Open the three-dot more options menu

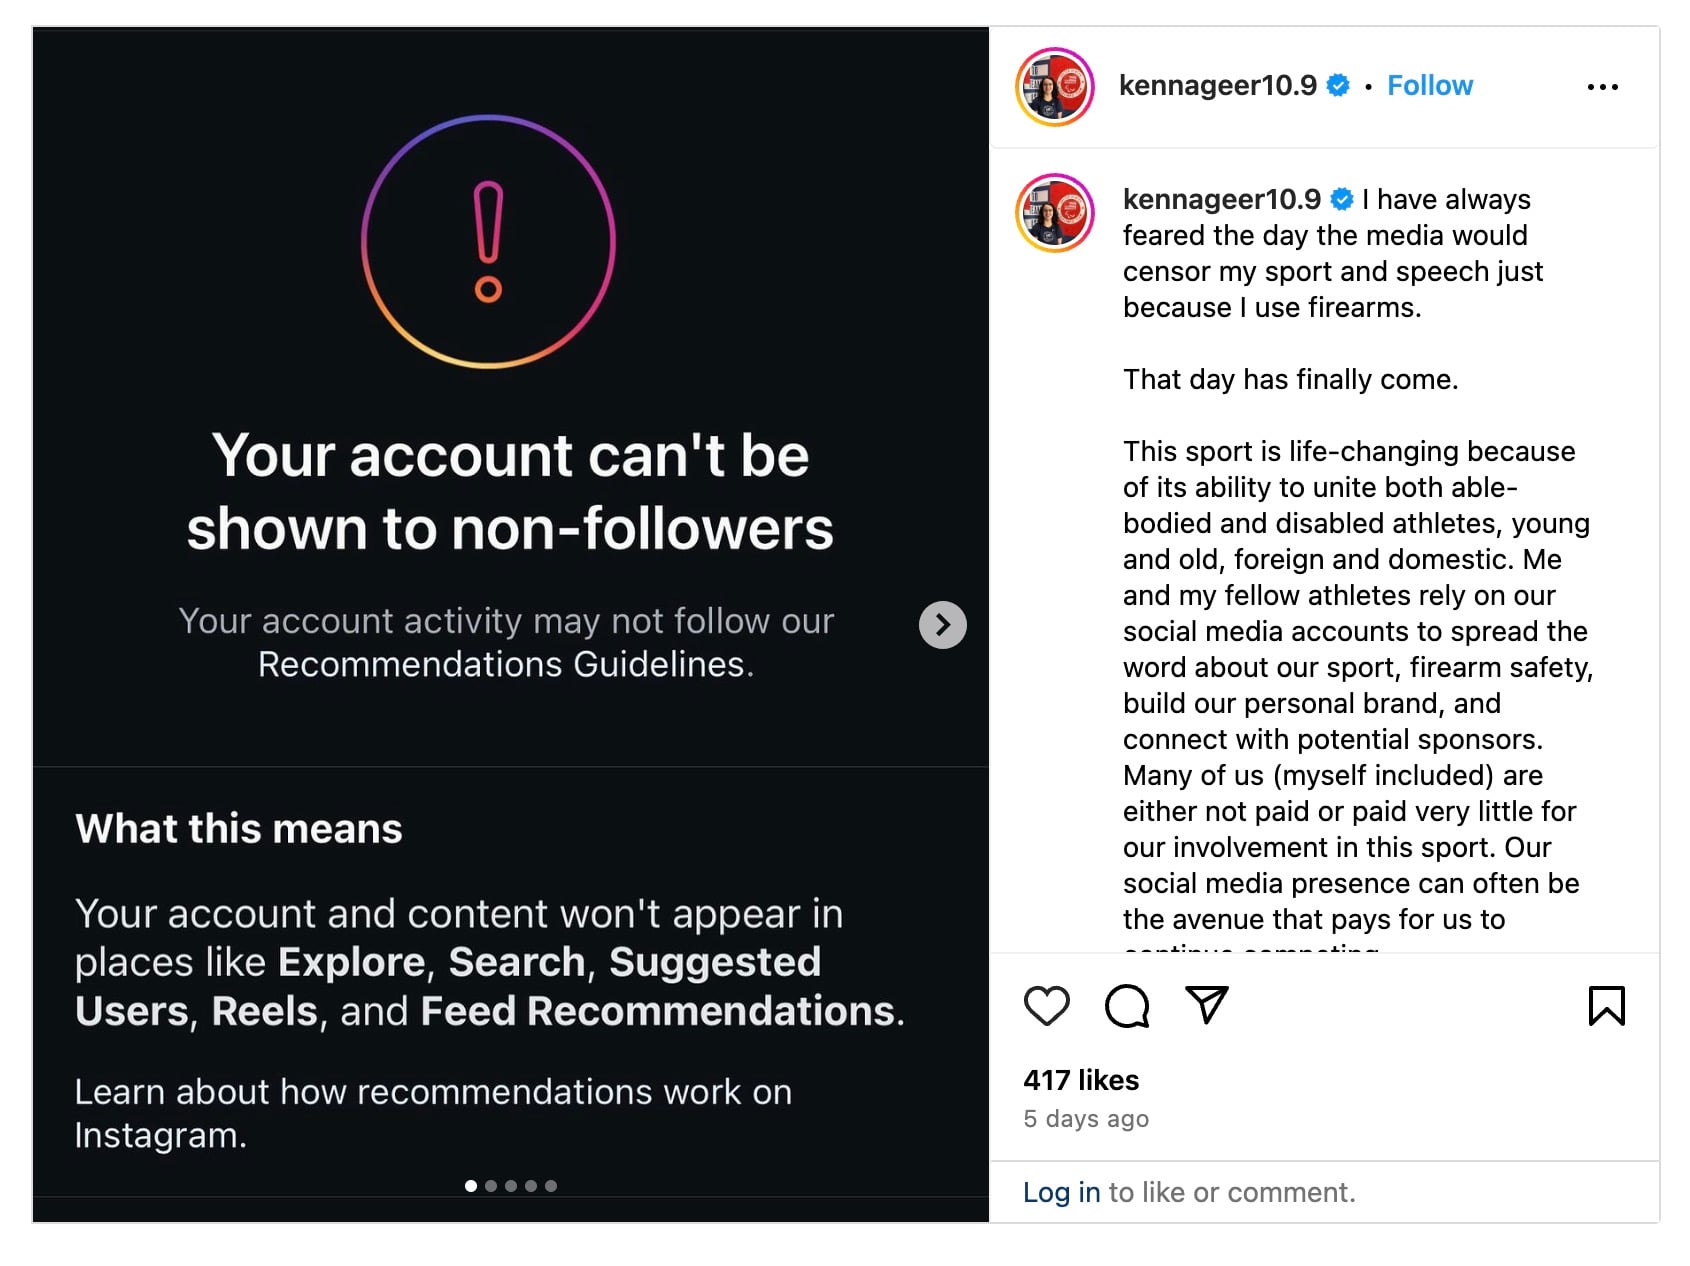coord(1603,87)
